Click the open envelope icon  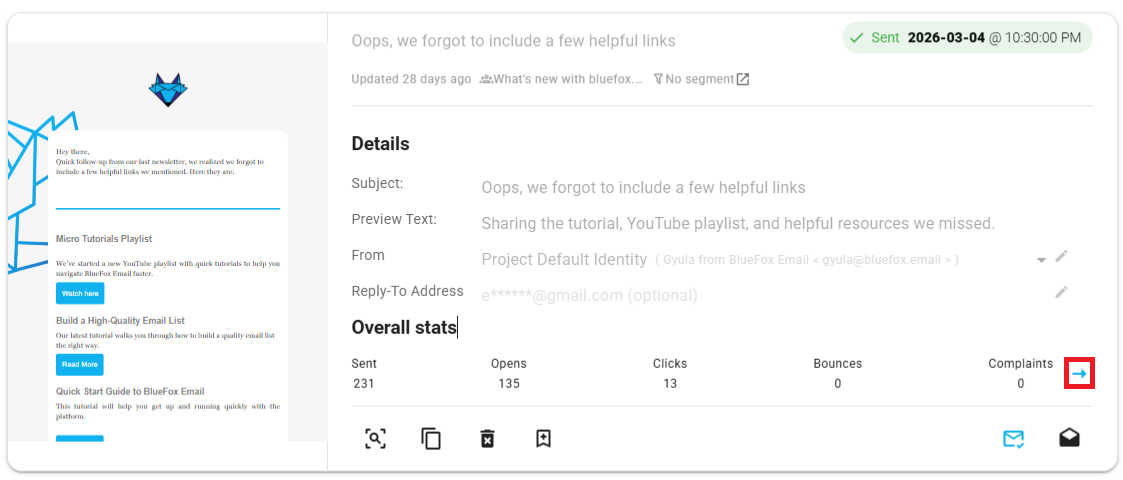pyautogui.click(x=1069, y=438)
